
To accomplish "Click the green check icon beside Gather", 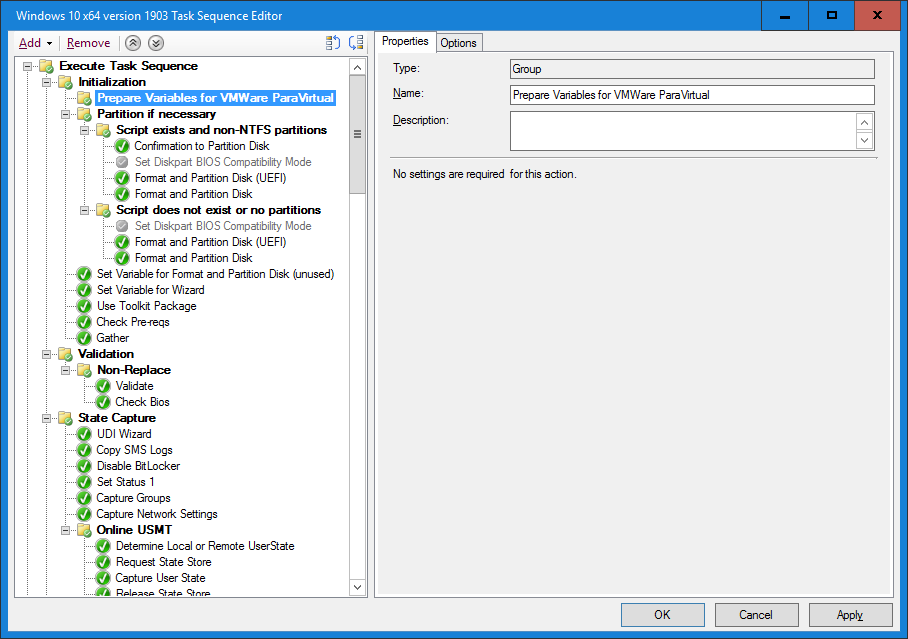I will (x=85, y=338).
